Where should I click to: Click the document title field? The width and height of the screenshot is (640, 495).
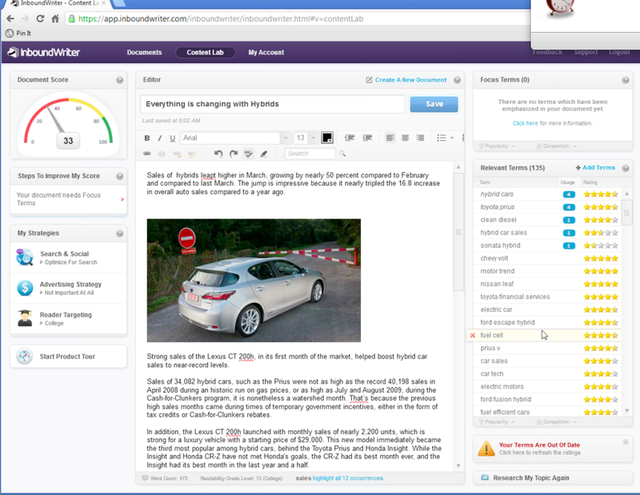coord(273,104)
